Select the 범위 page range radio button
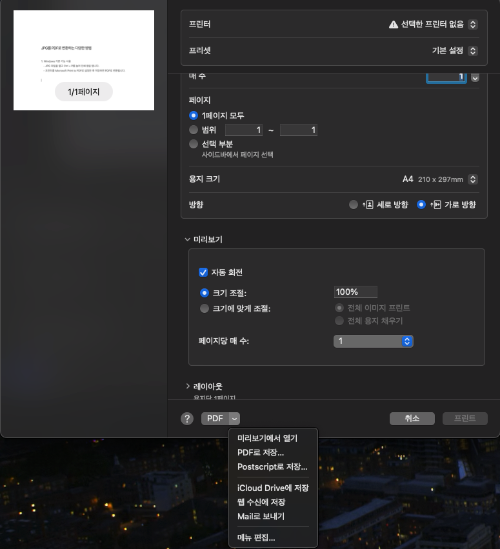Image resolution: width=500 pixels, height=549 pixels. click(193, 130)
